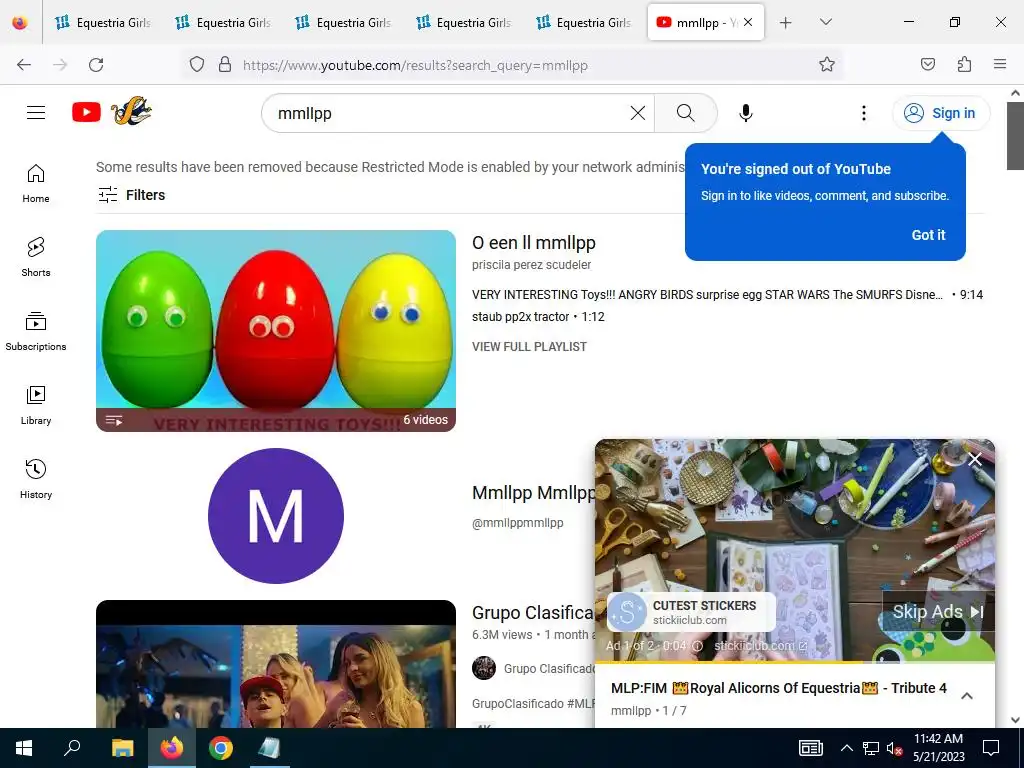Open the Firefox application menu
1024x768 pixels.
1000,64
